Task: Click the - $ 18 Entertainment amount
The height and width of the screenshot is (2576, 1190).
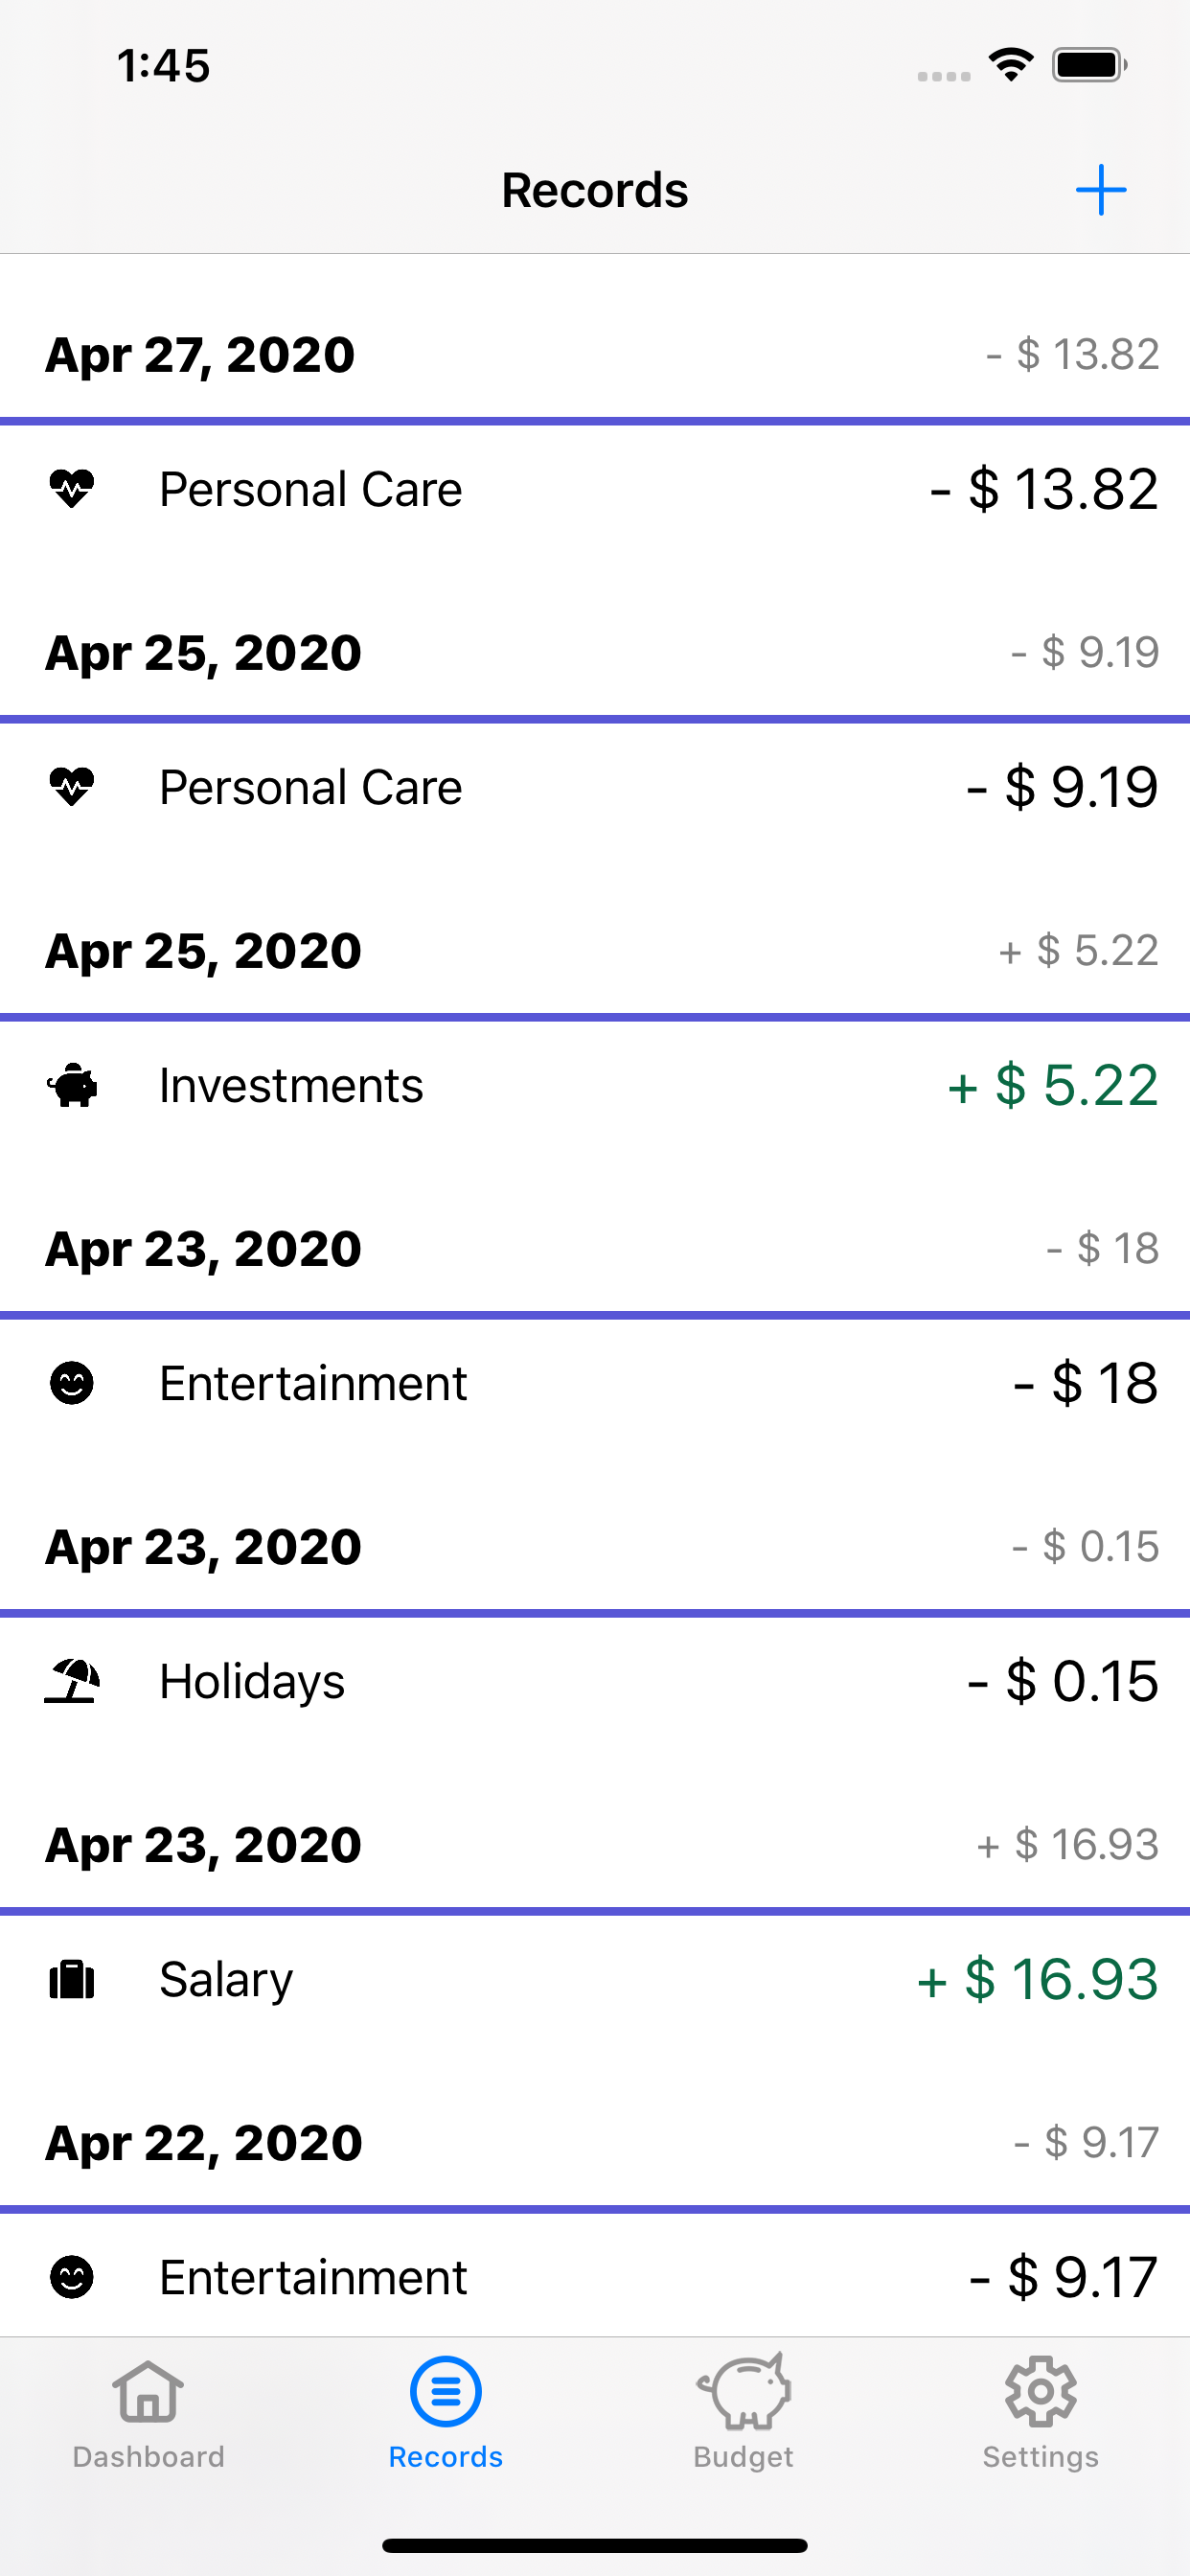Action: (1086, 1384)
